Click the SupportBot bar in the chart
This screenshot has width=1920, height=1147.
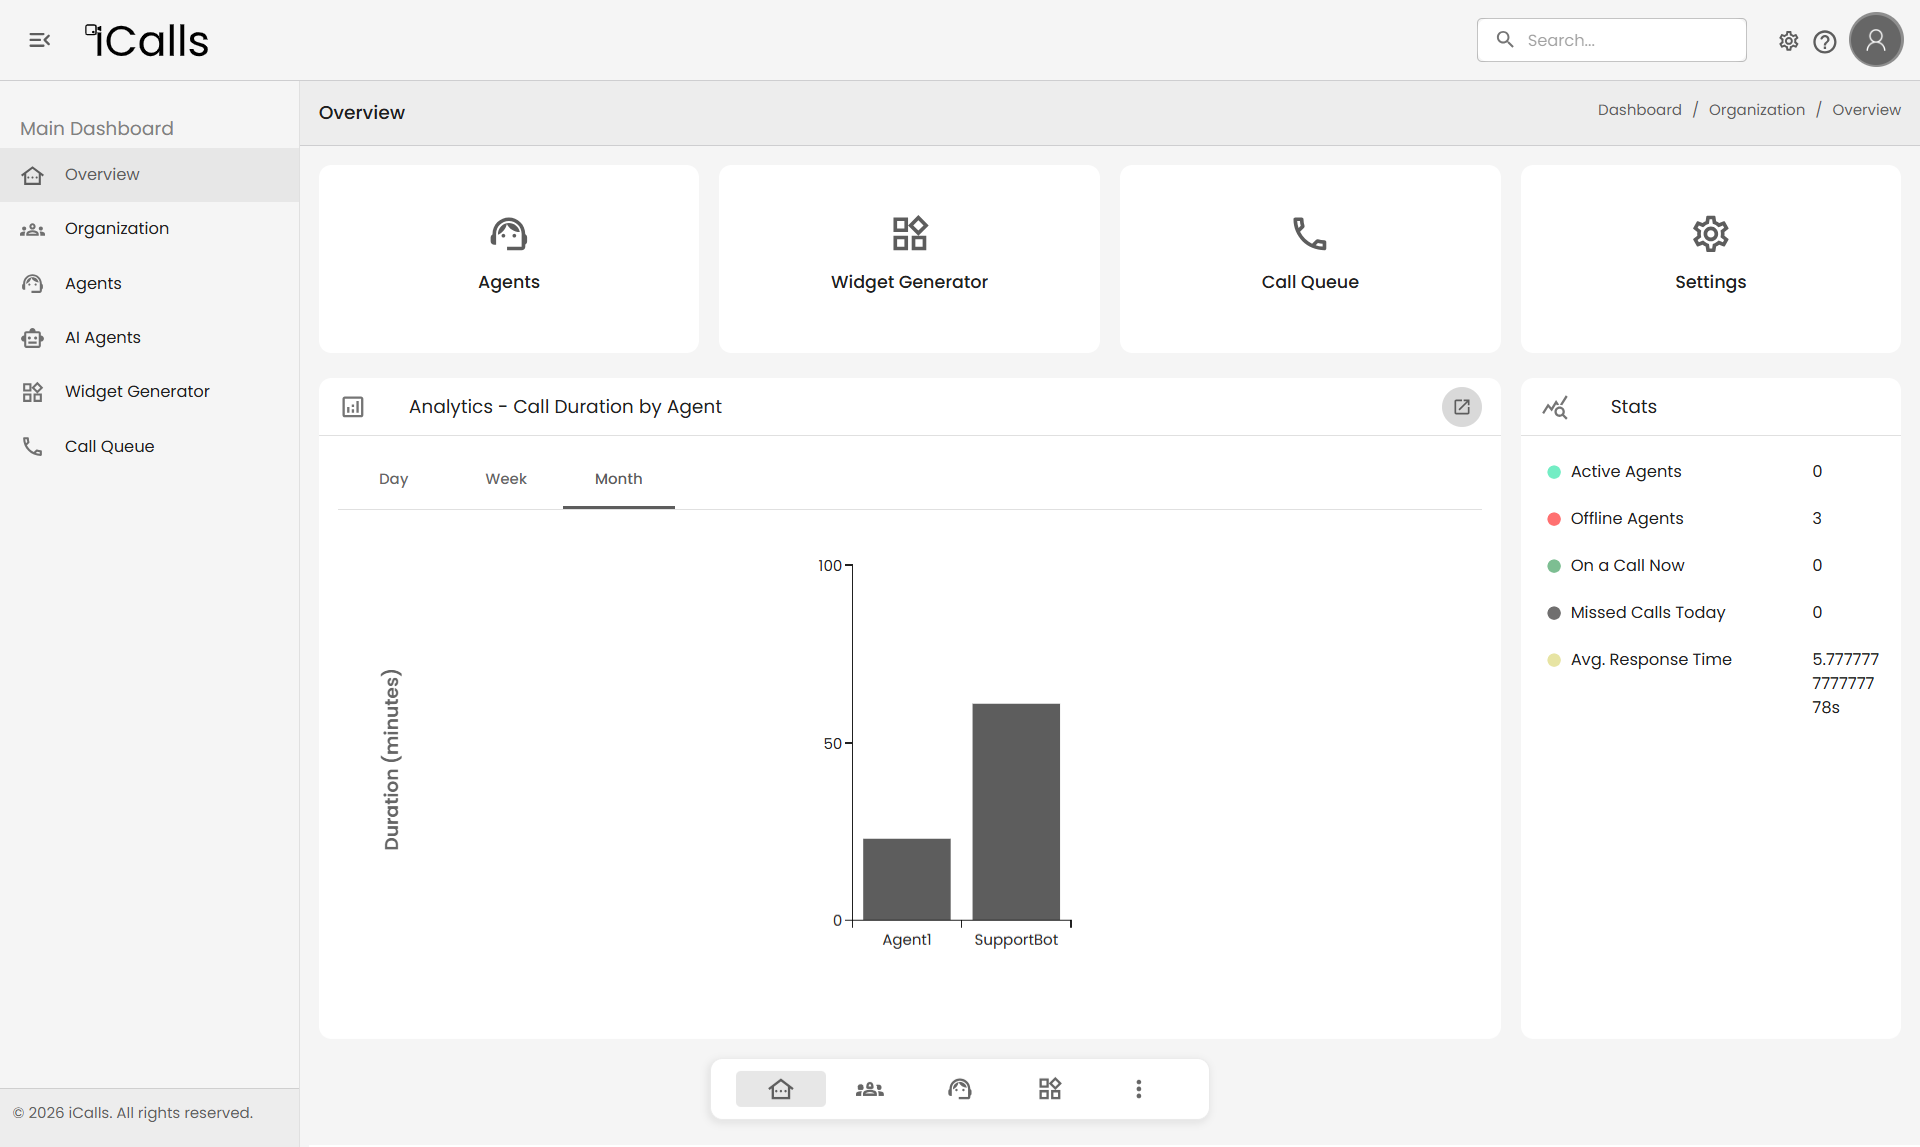(x=1016, y=811)
